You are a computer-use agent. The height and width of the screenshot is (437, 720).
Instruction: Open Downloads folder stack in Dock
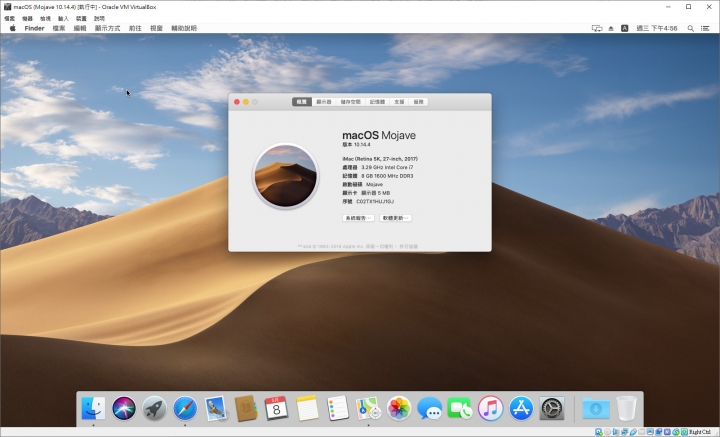click(596, 408)
